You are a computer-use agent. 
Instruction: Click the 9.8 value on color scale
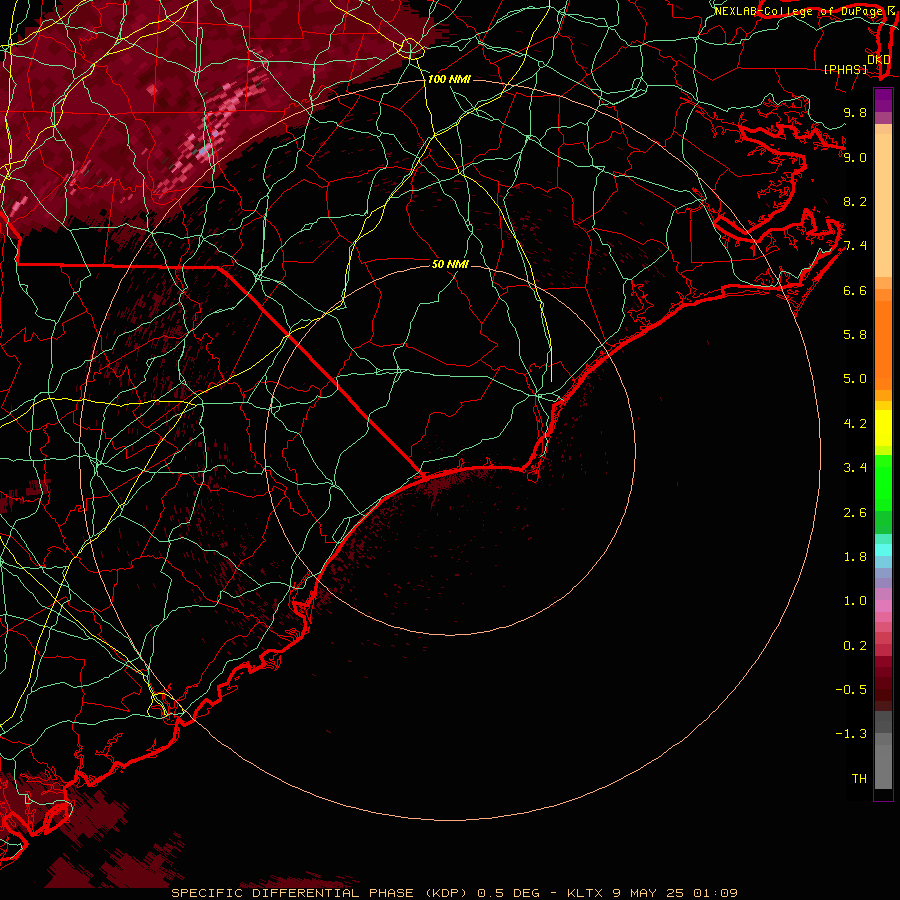tap(855, 112)
